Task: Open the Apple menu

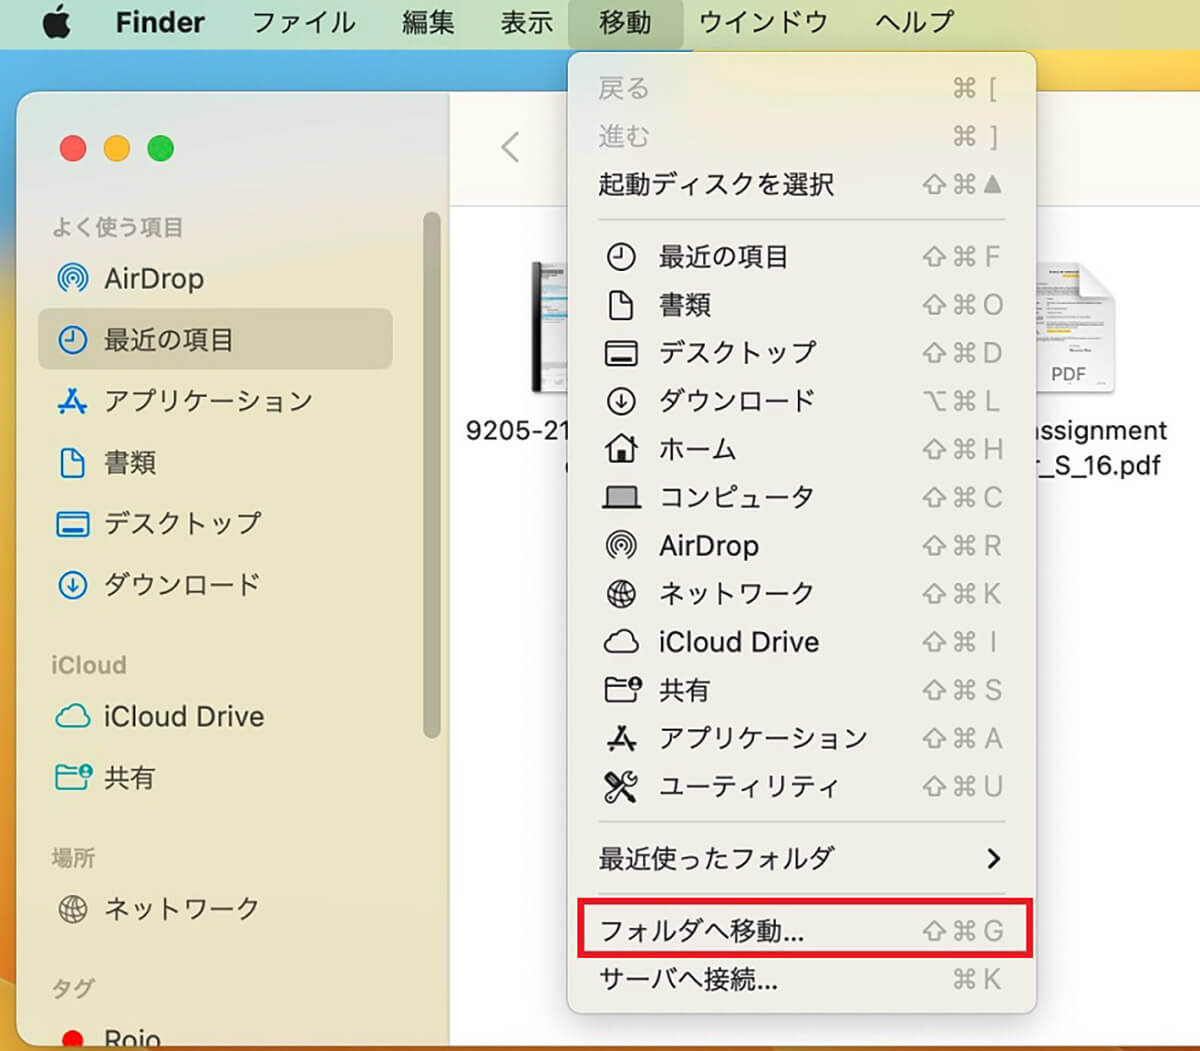Action: [x=57, y=23]
